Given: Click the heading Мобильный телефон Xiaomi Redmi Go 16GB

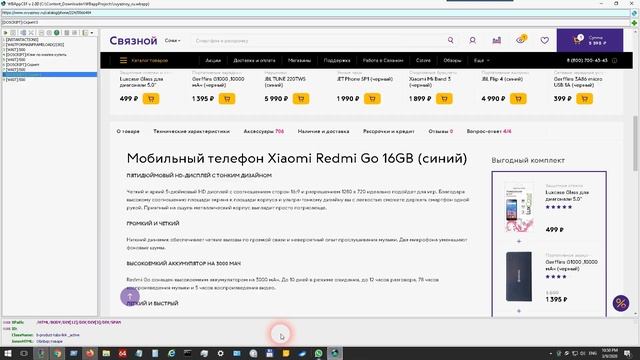Looking at the screenshot, I should click(x=297, y=158).
